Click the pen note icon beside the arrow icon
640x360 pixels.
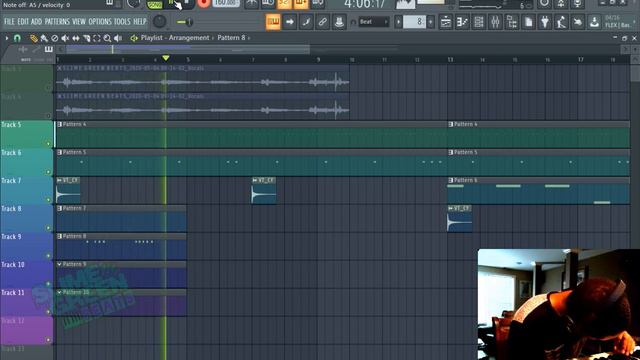306,22
